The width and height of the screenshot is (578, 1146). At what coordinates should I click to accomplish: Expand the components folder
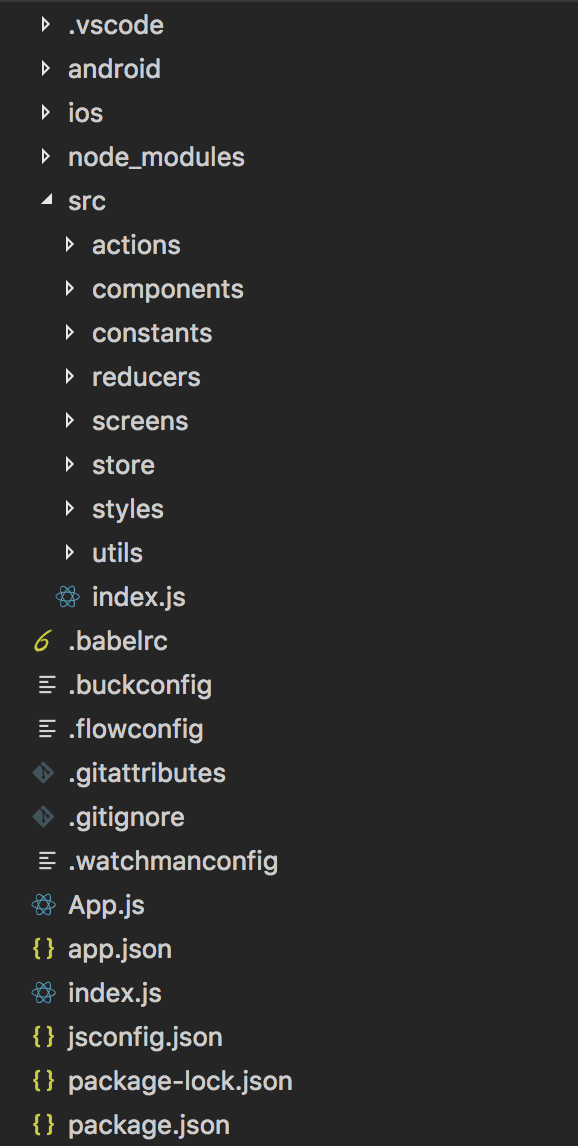(x=167, y=288)
